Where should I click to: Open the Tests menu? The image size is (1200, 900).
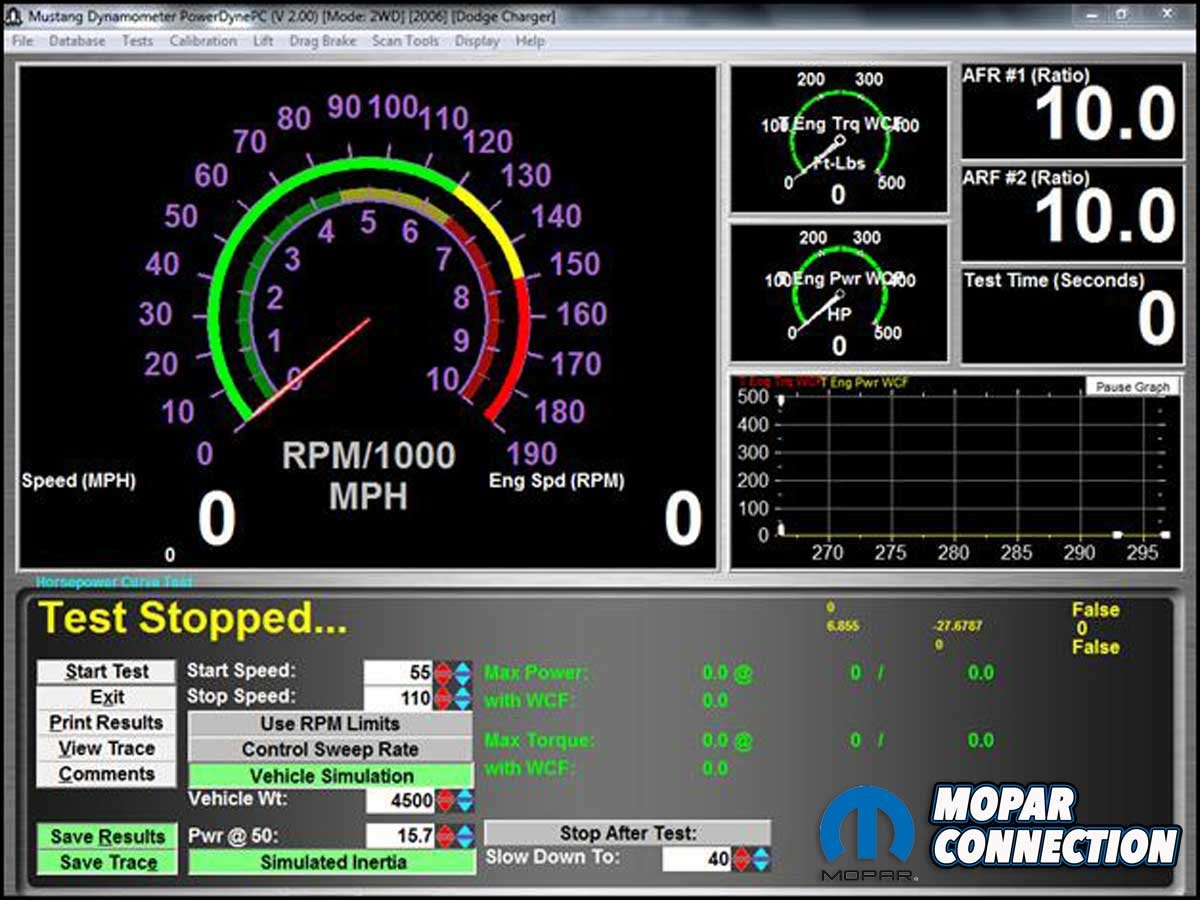click(137, 41)
